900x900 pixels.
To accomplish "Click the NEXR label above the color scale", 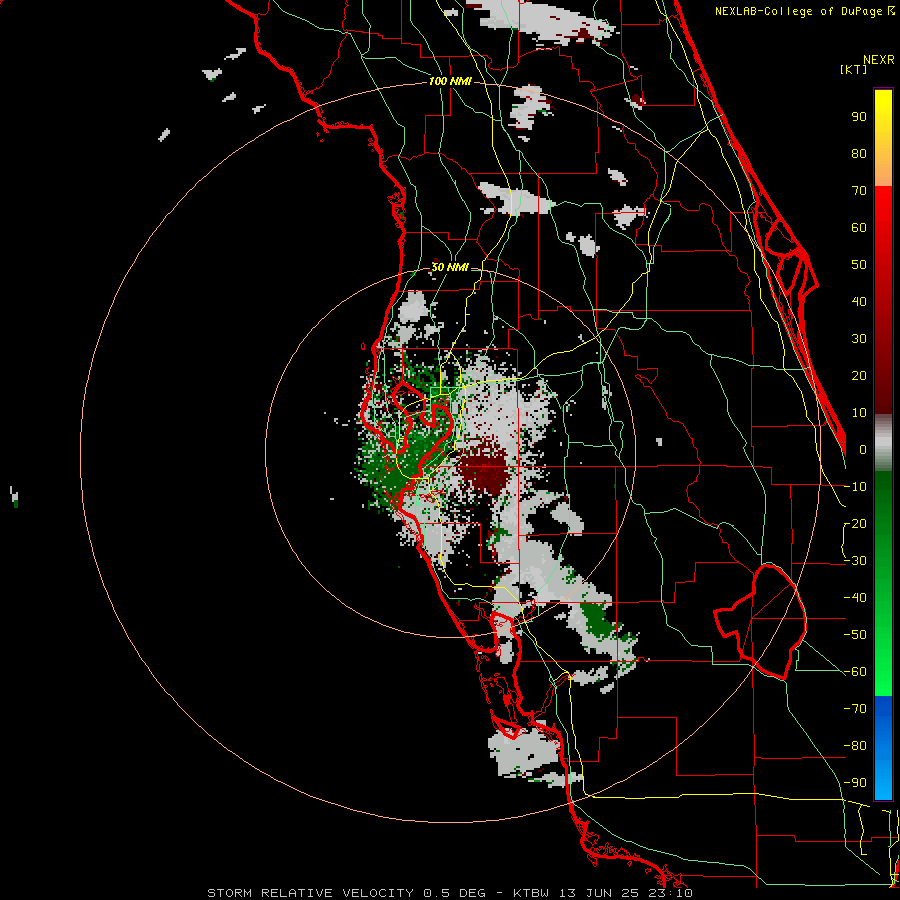I will (x=879, y=60).
